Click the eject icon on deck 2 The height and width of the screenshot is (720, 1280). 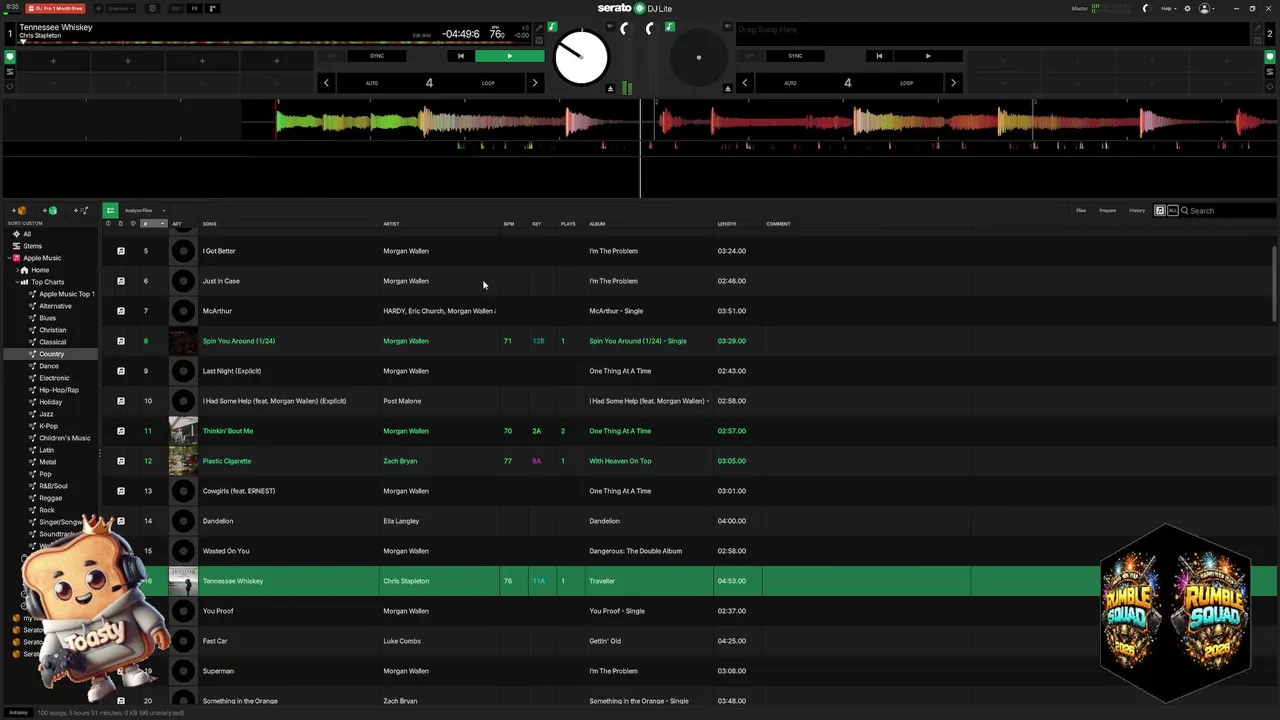coord(728,88)
